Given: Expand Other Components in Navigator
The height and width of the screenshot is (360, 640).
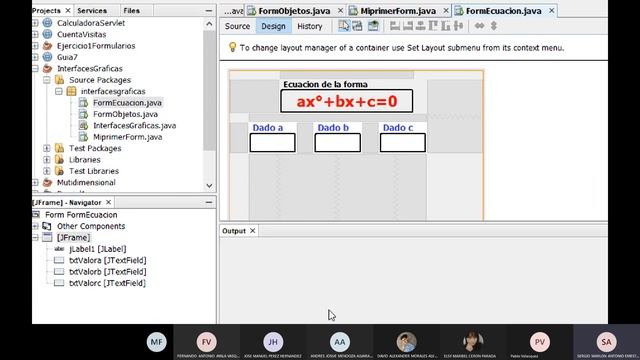Looking at the screenshot, I should pos(36,226).
